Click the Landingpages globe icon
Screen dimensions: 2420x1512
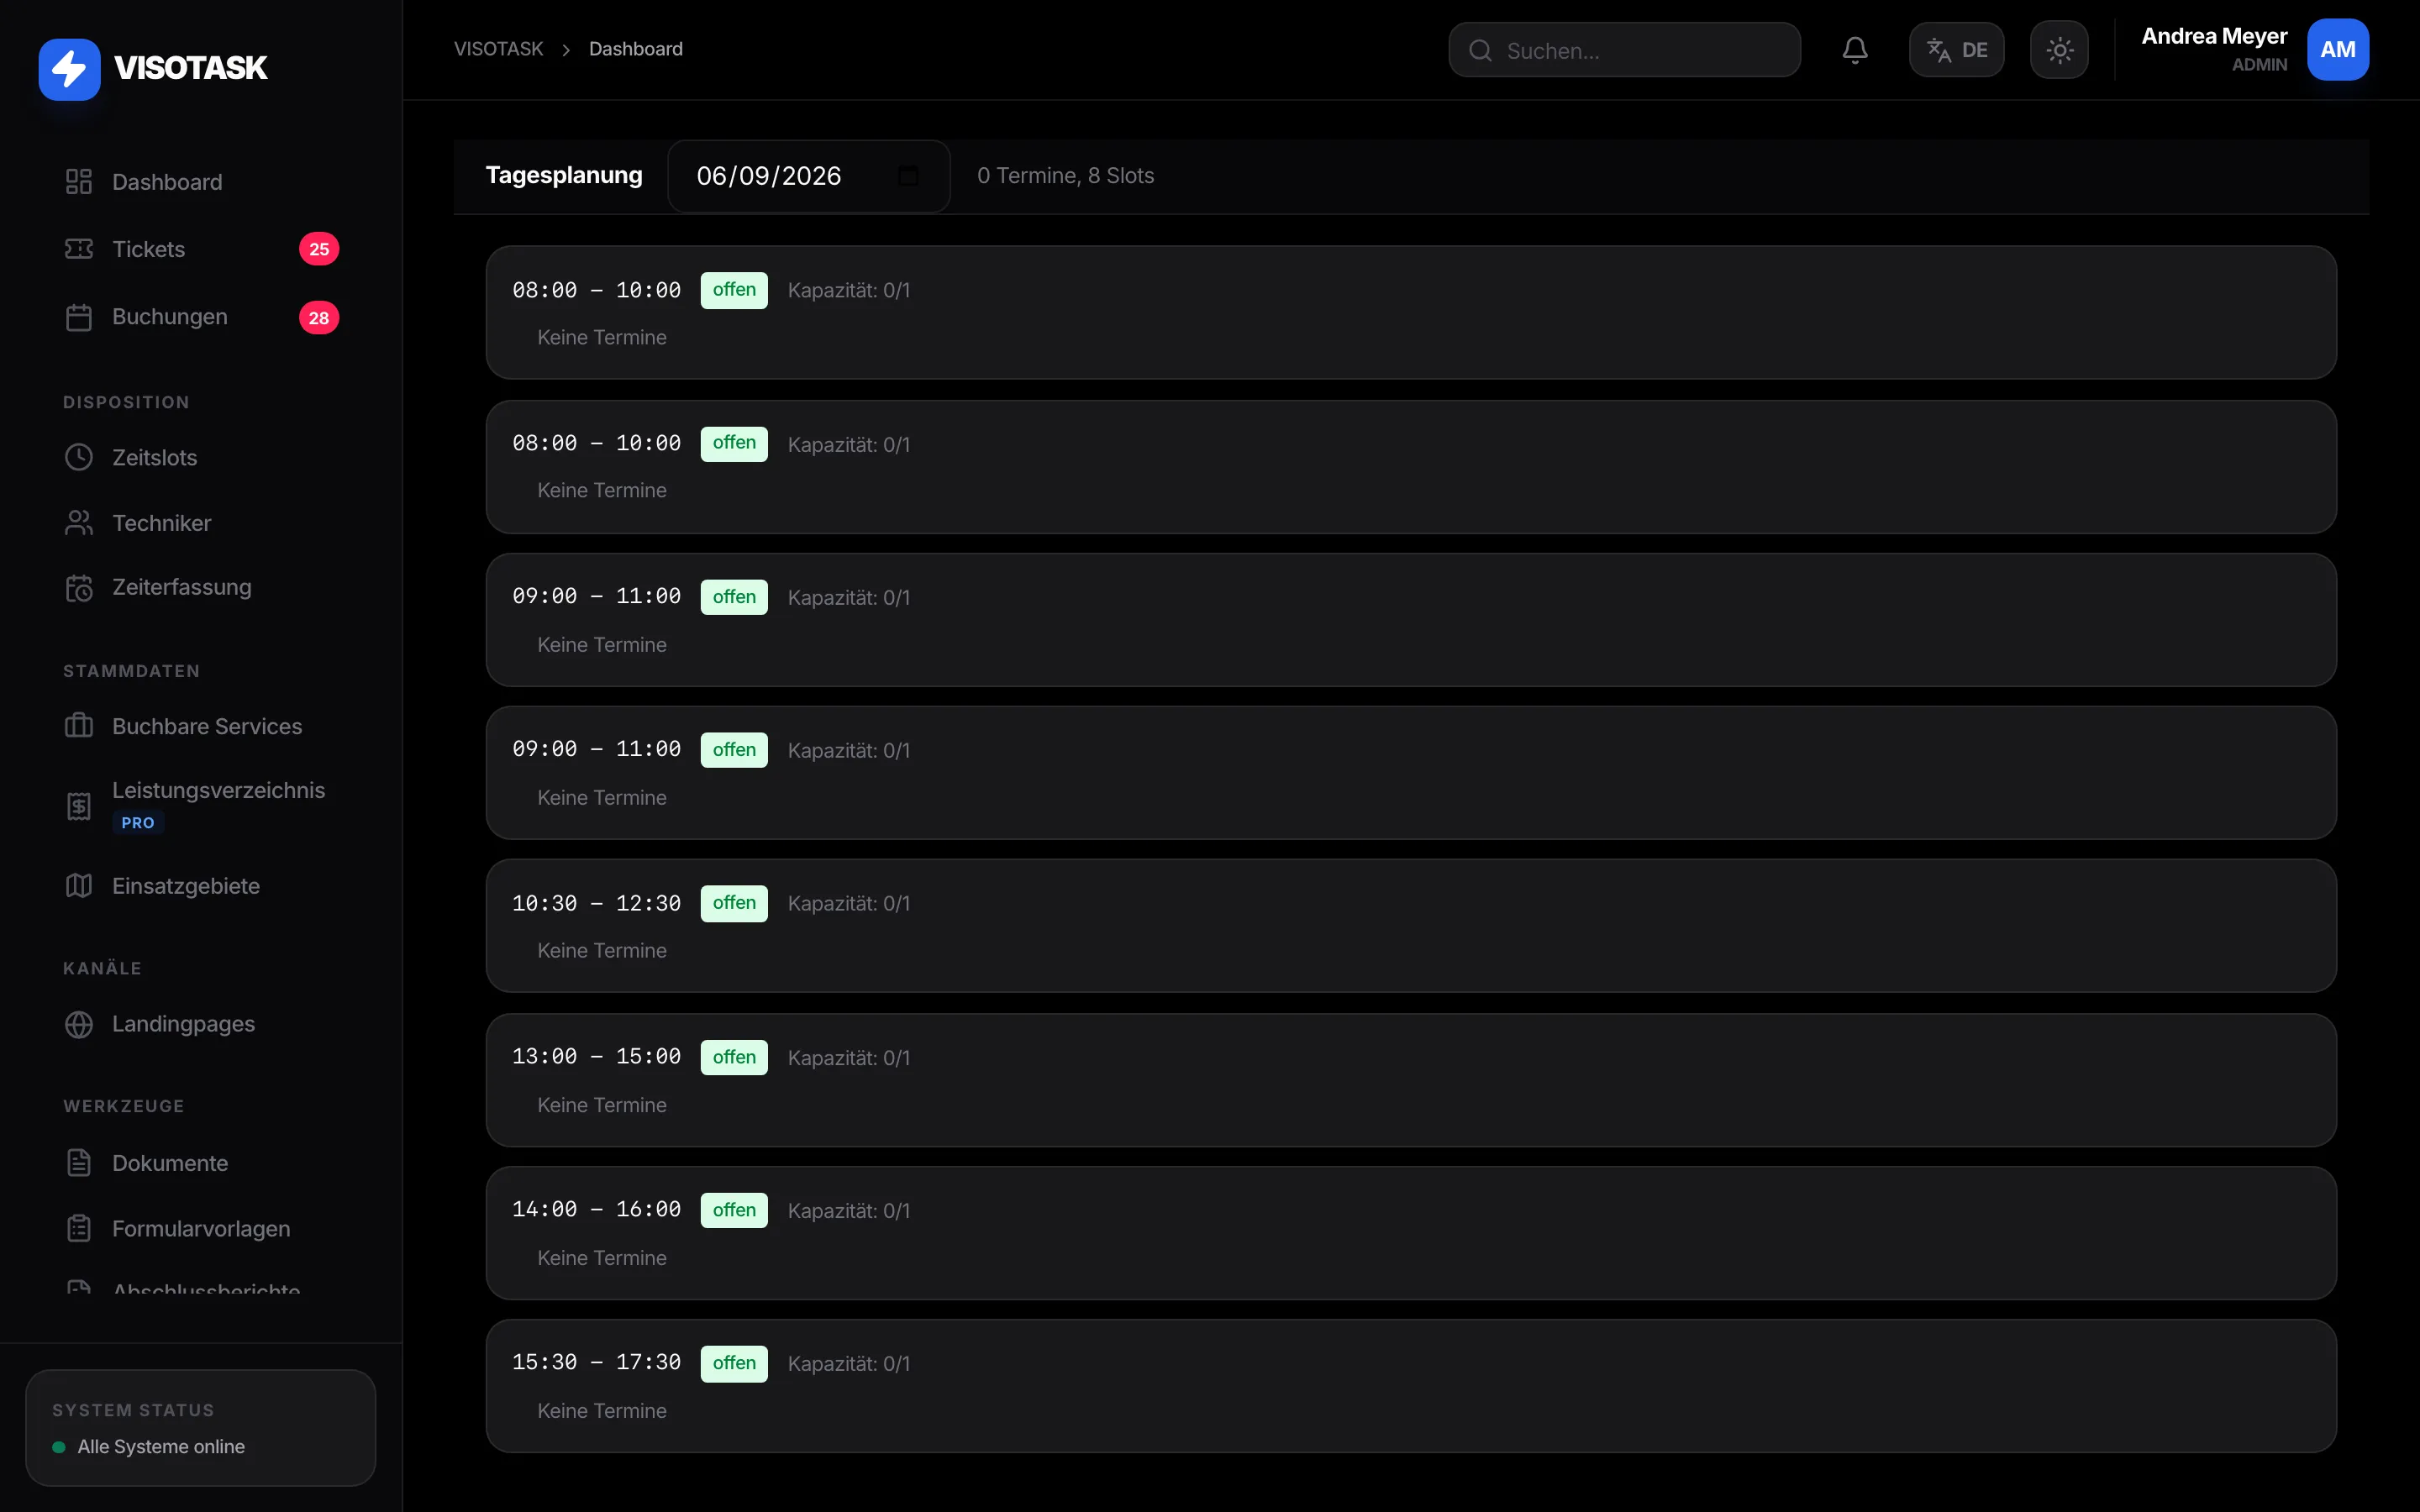click(x=79, y=1024)
